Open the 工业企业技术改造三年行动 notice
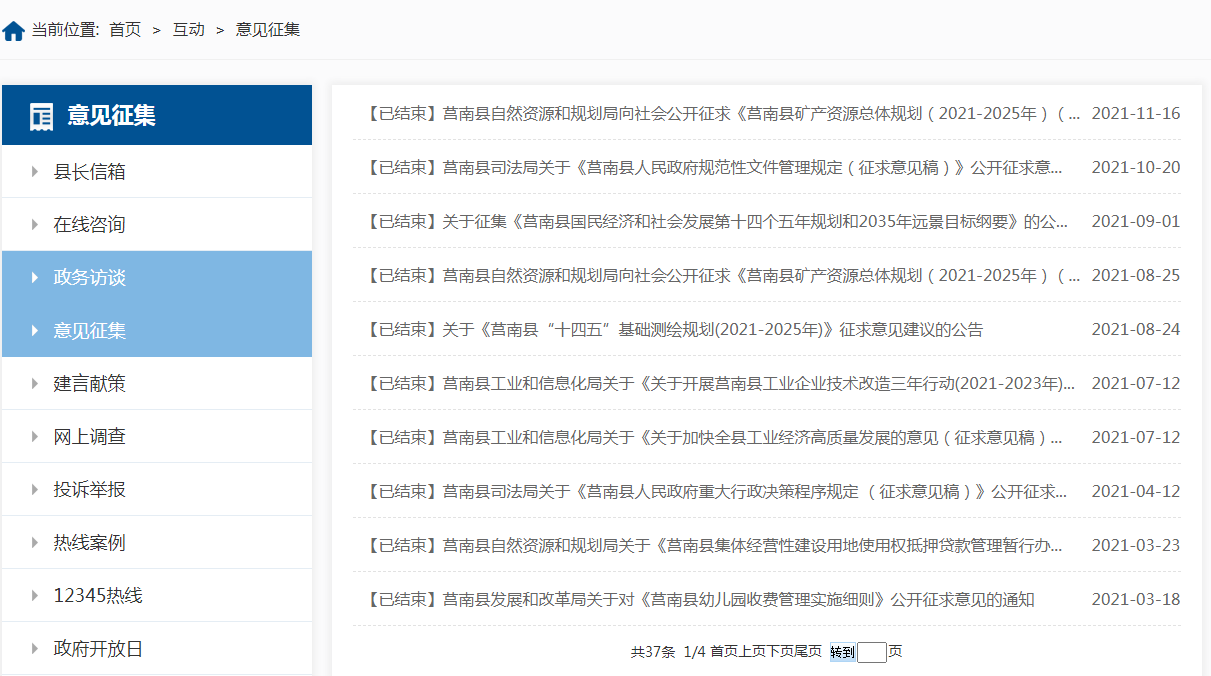This screenshot has width=1211, height=676. pos(720,383)
